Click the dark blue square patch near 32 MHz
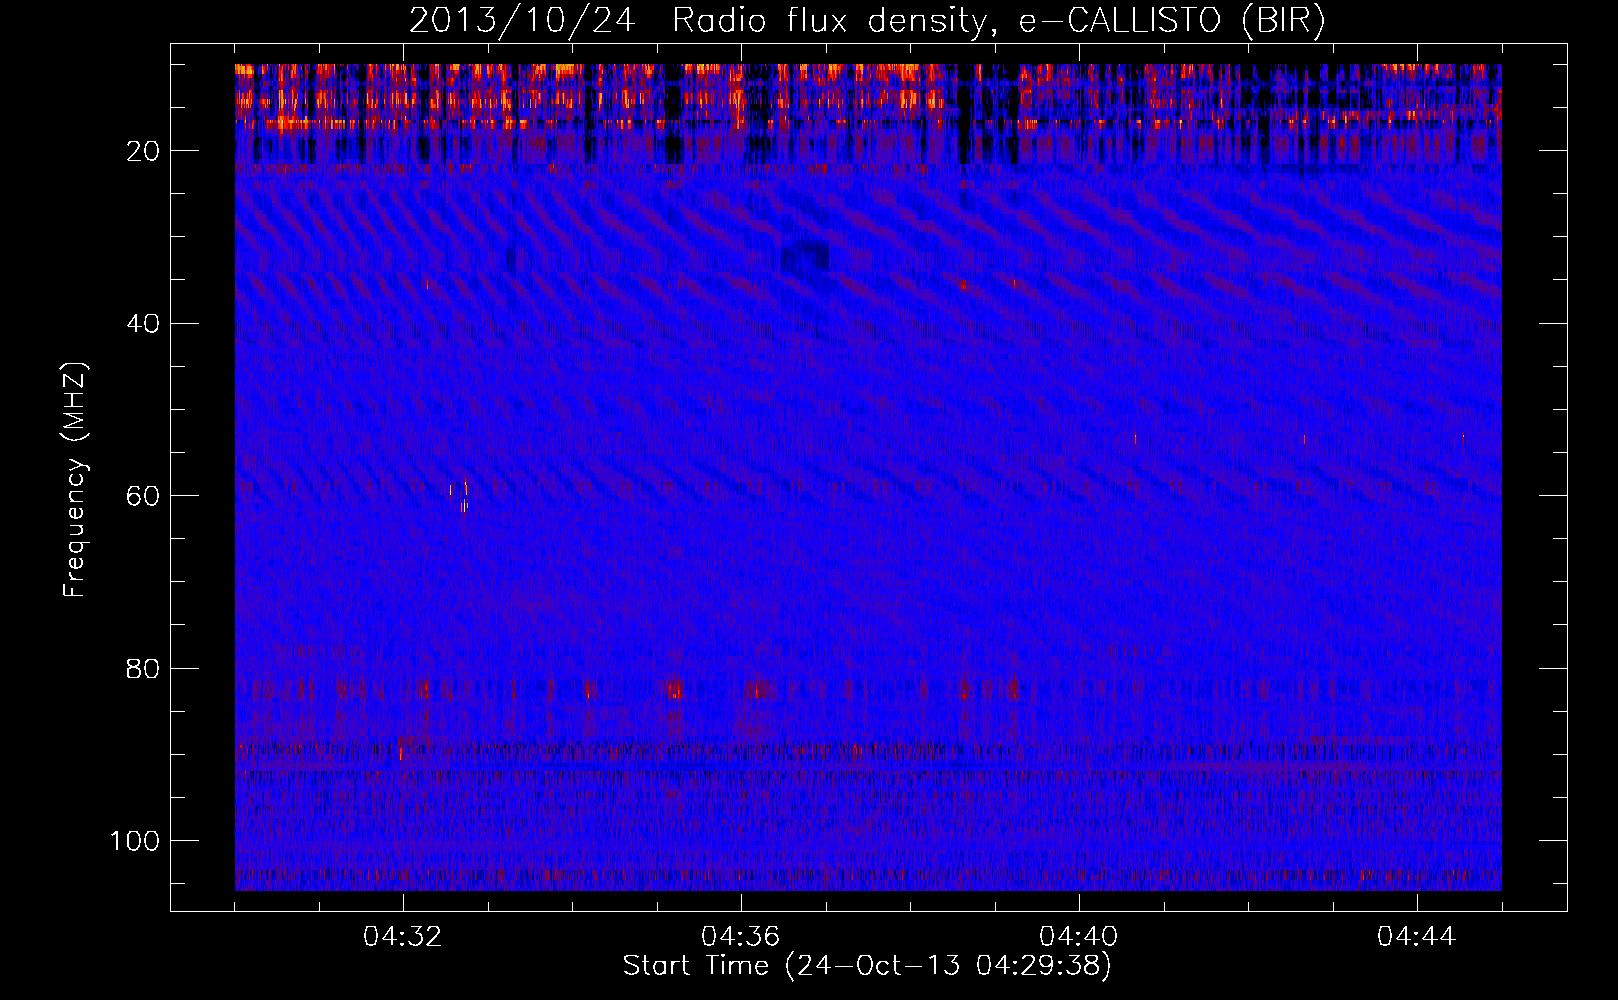Screen dimensions: 1618x1000 pos(806,258)
